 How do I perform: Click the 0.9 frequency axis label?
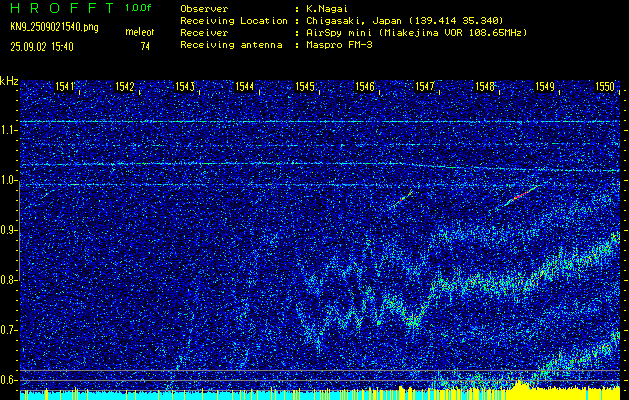tap(8, 230)
